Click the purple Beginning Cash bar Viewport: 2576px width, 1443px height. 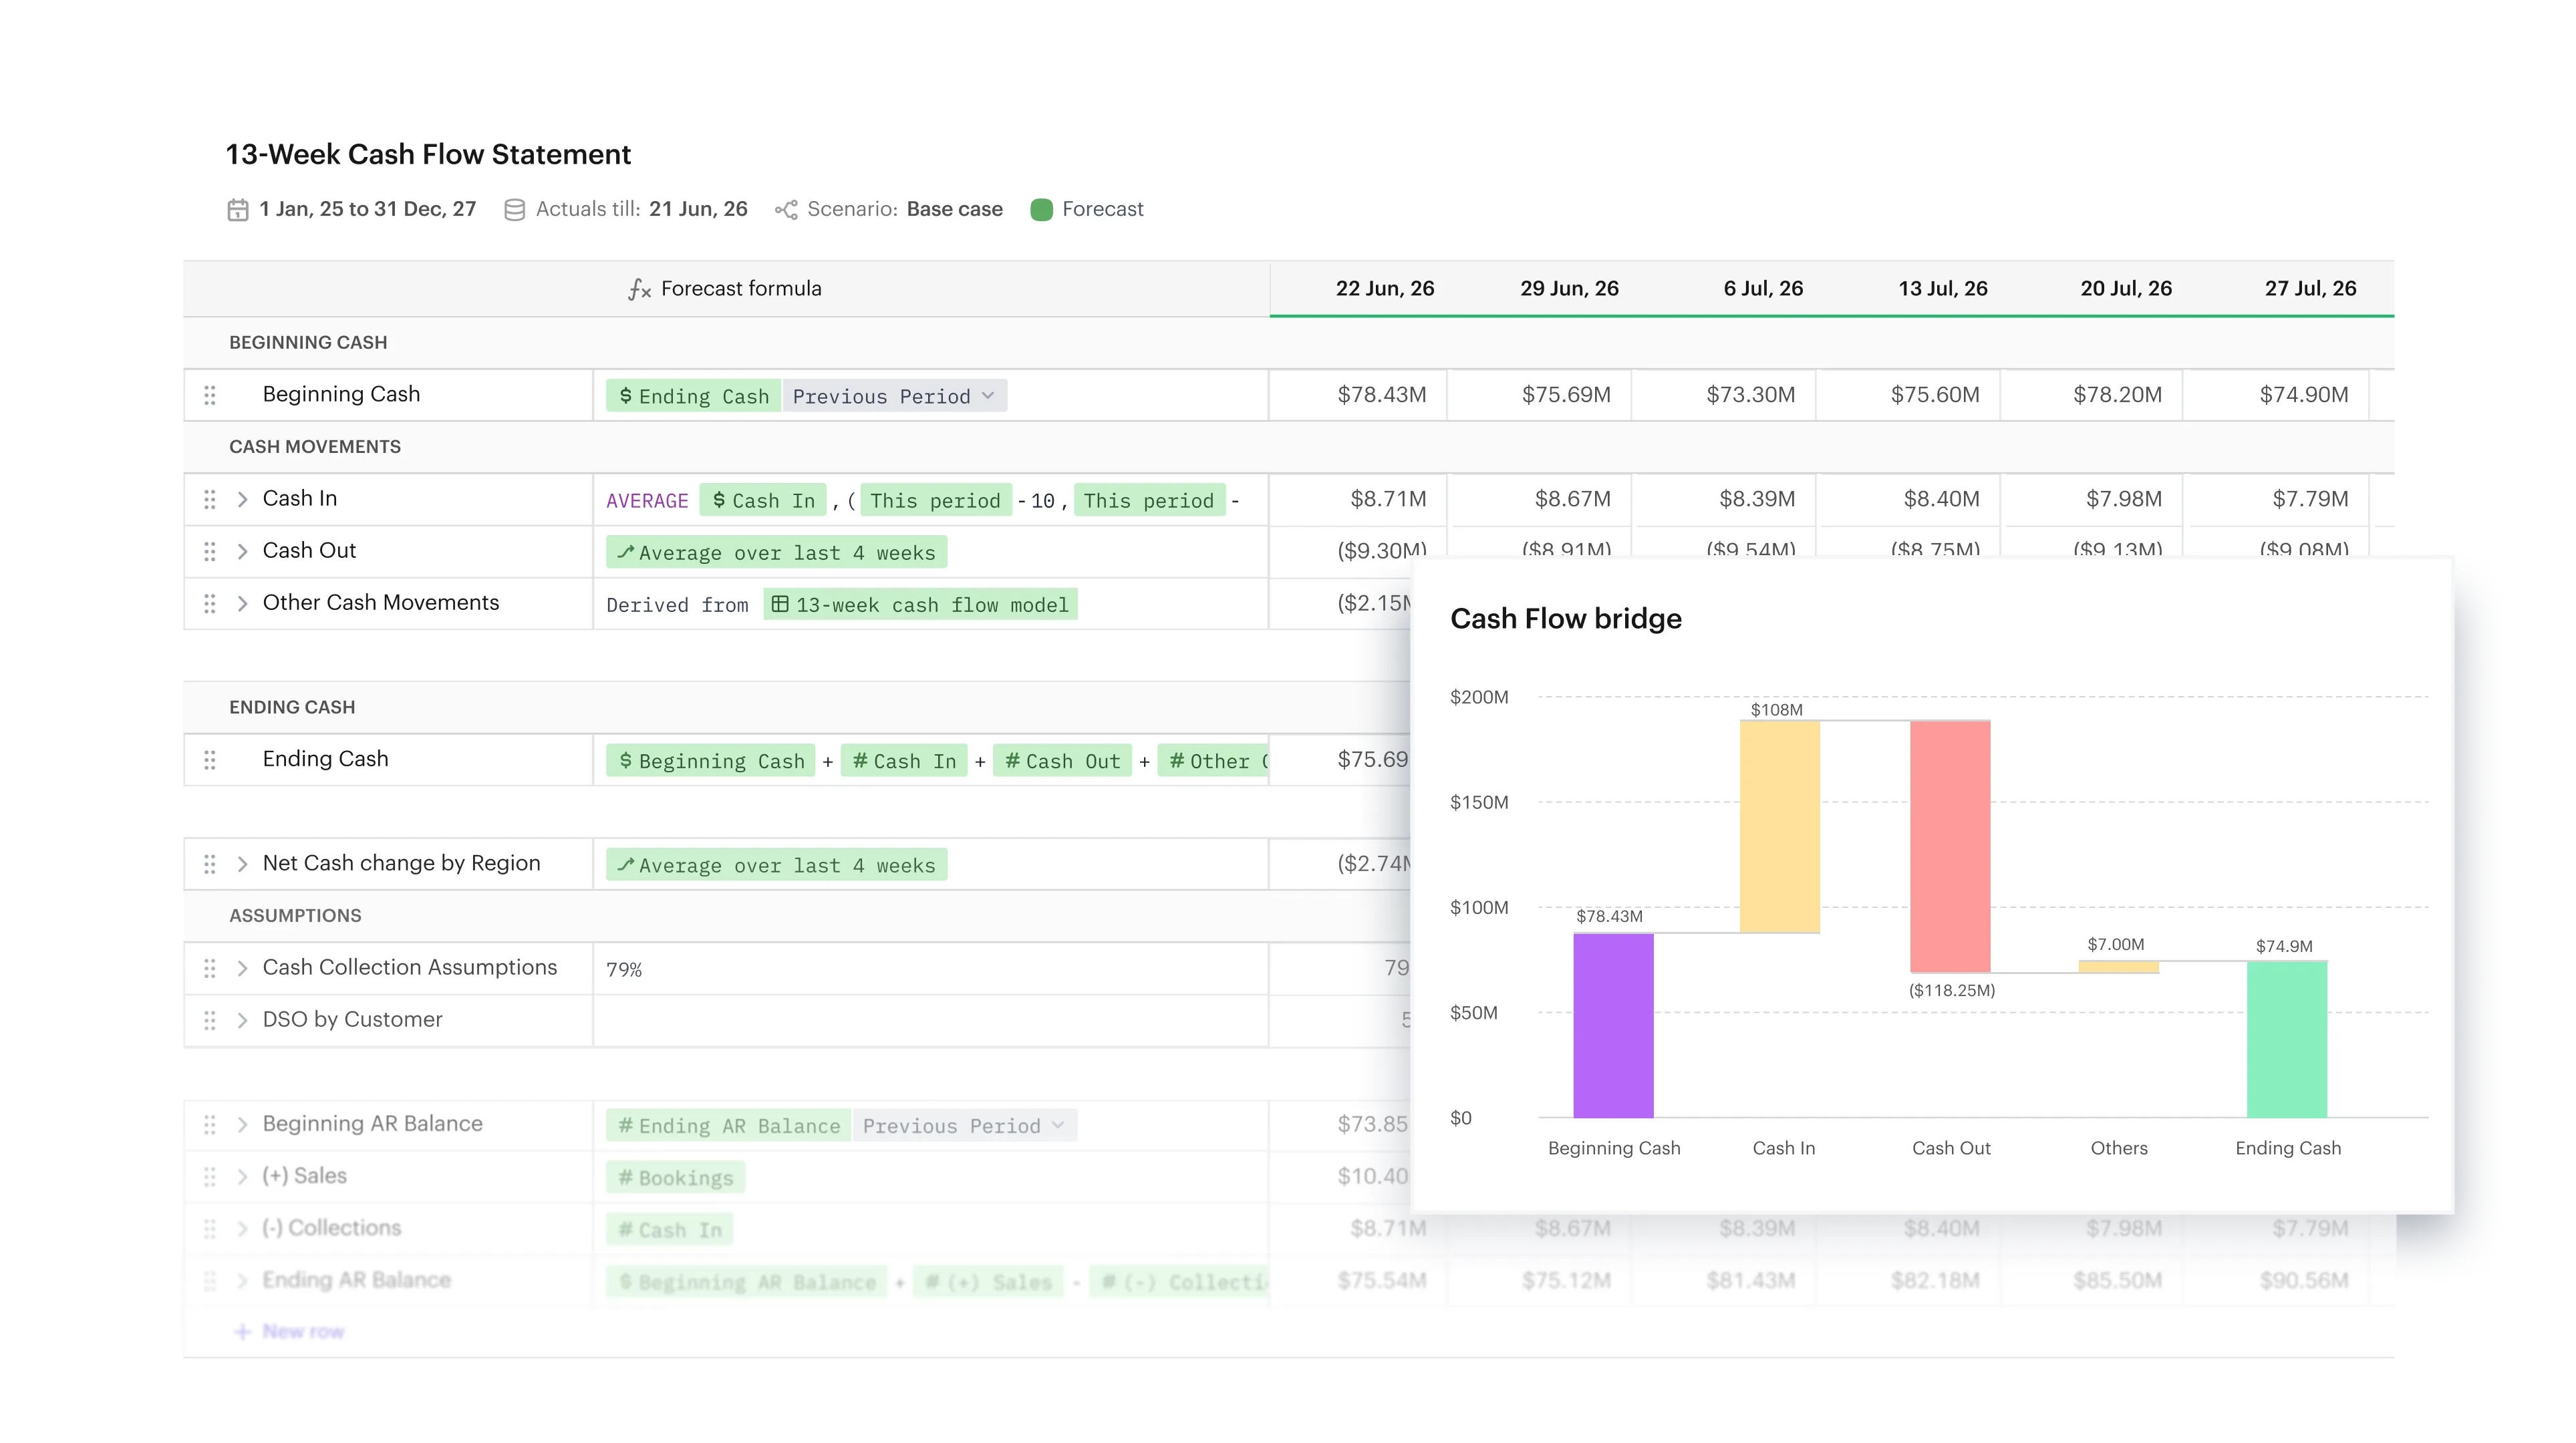click(1613, 1025)
